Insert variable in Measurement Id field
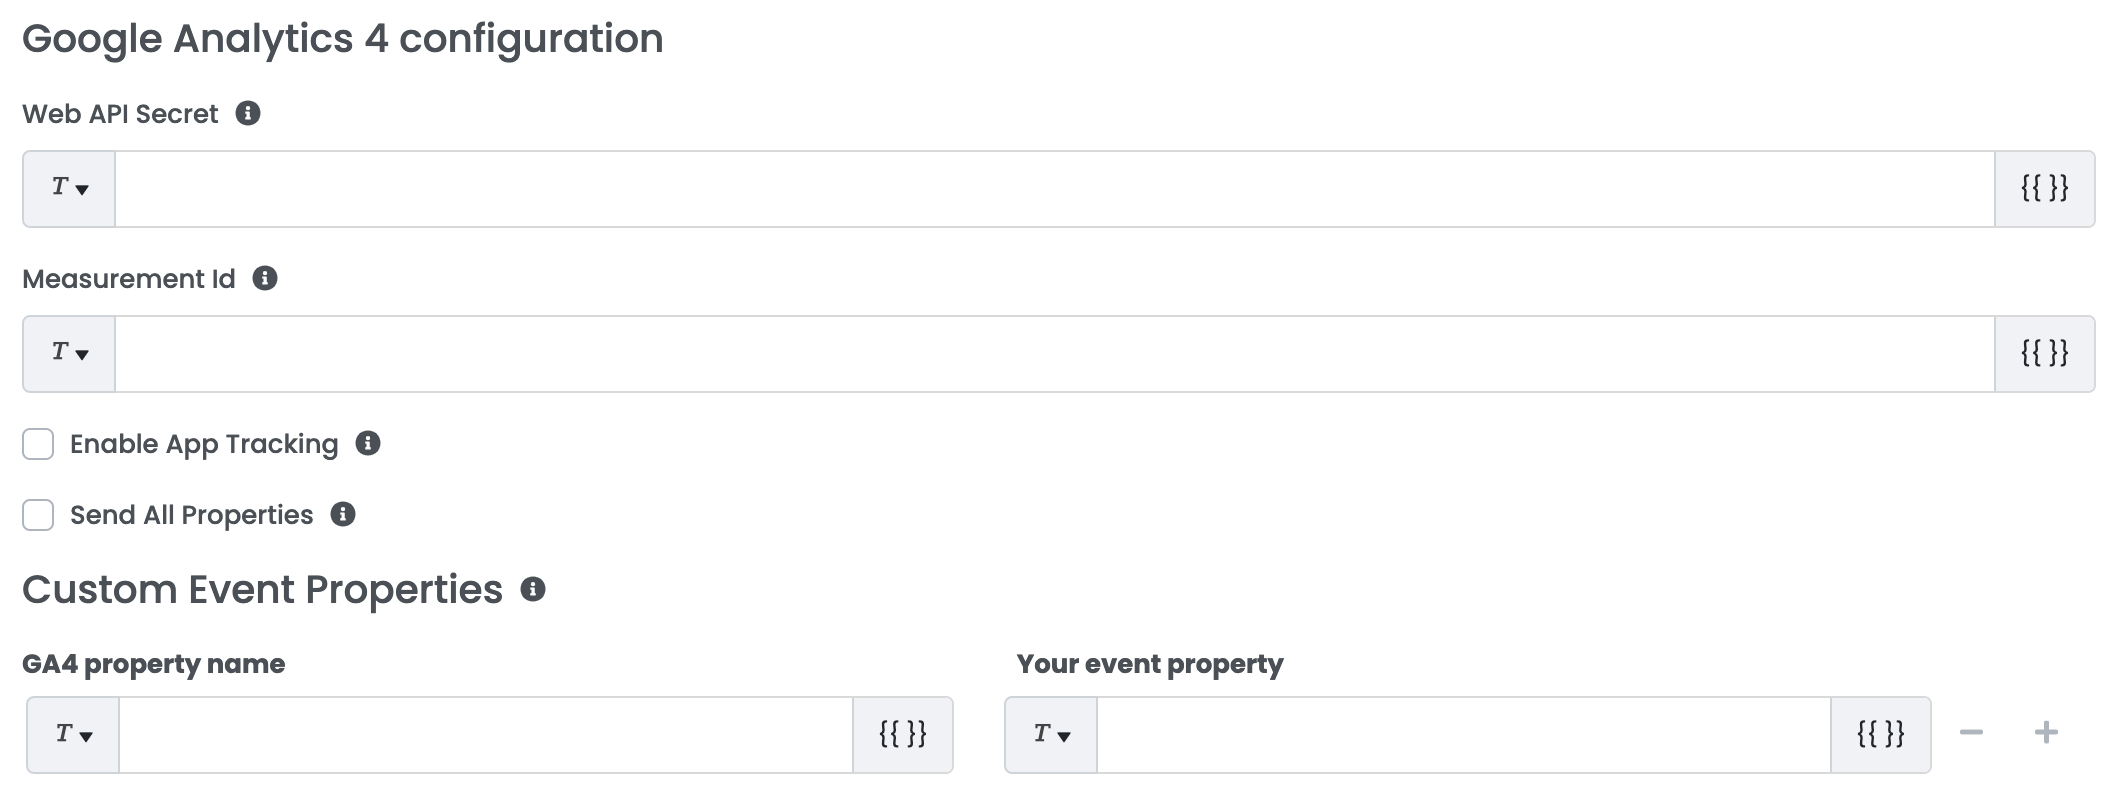This screenshot has height=798, width=2118. (x=2044, y=354)
